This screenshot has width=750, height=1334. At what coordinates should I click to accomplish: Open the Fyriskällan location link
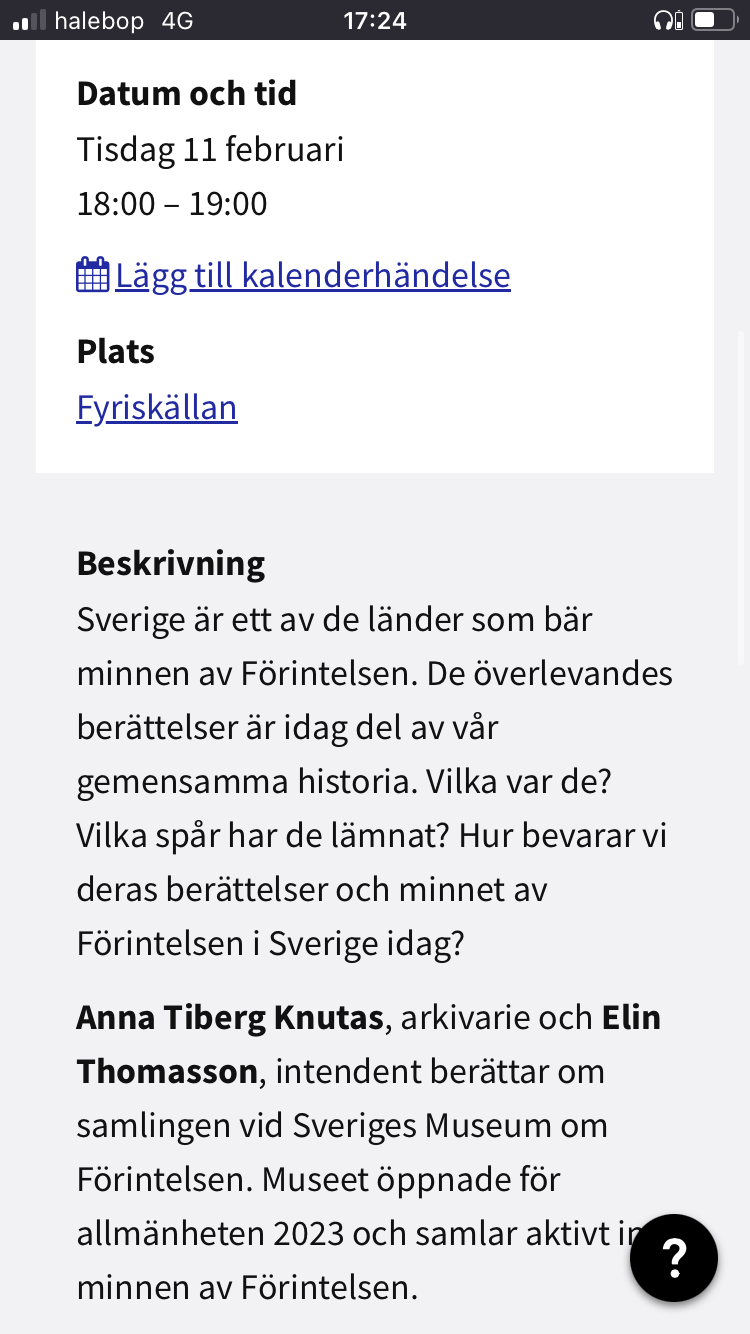point(157,408)
